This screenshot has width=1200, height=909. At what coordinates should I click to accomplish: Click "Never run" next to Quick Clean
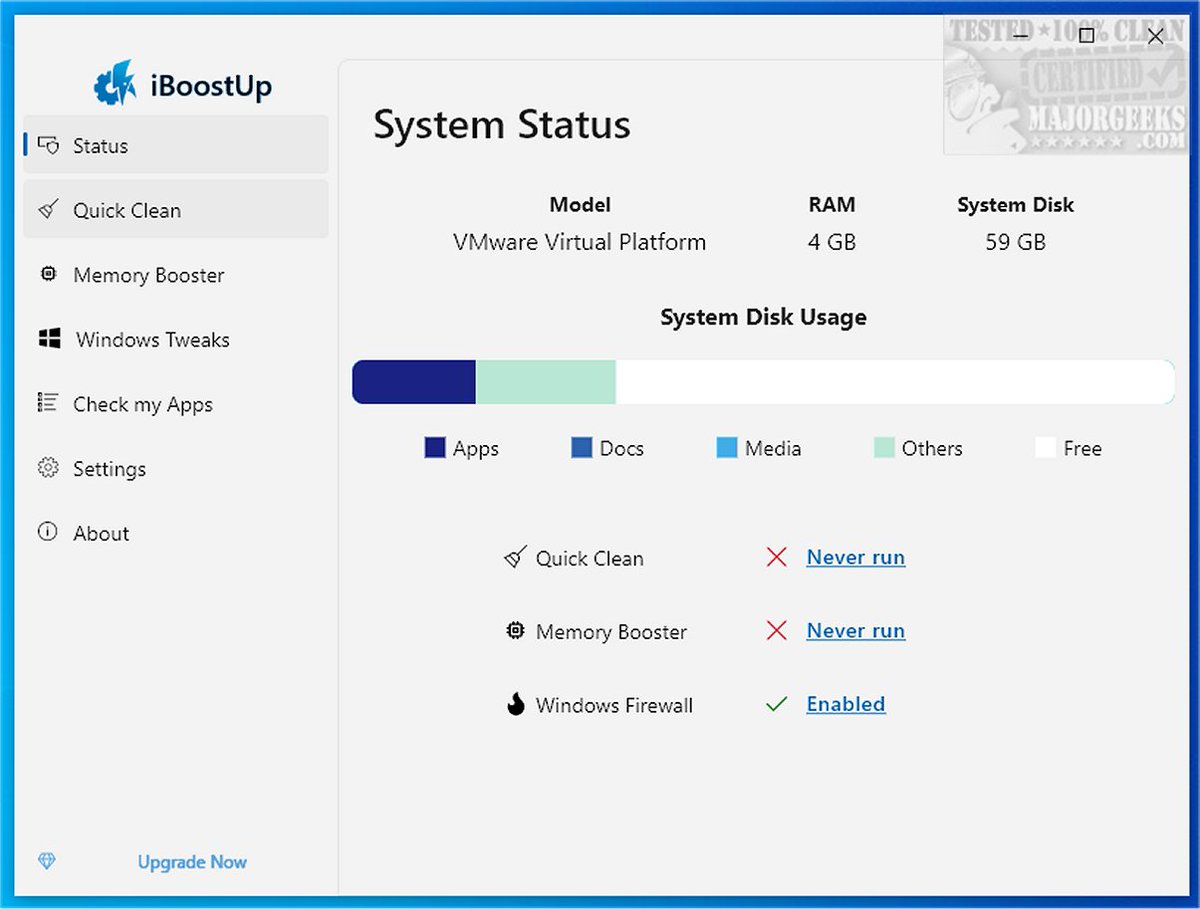click(855, 557)
